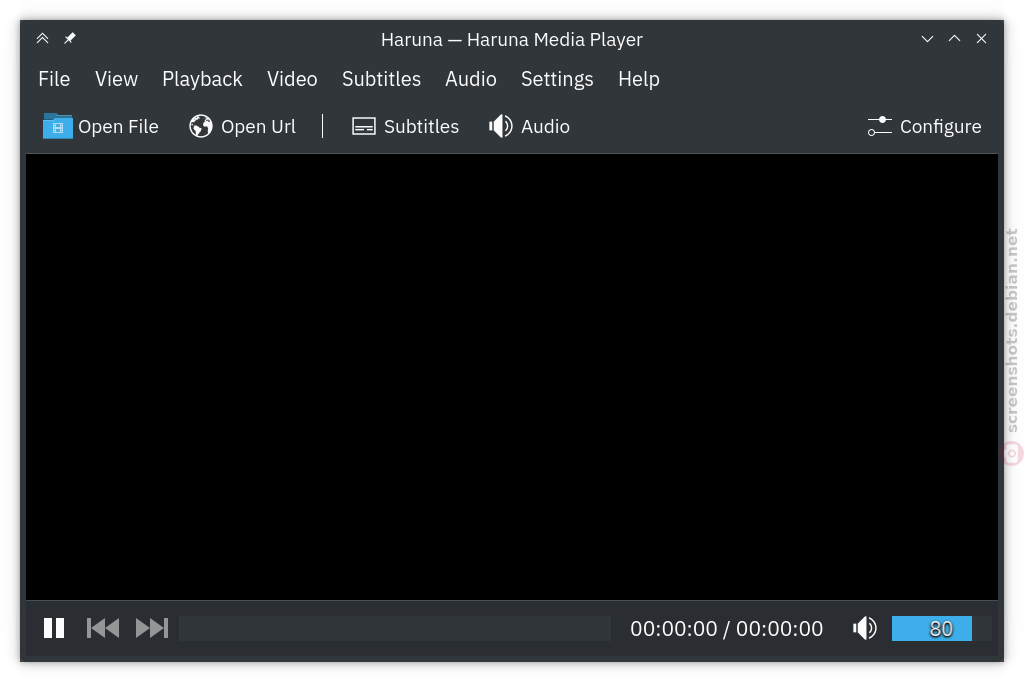Minimize the Haruna window
1024x682 pixels.
click(927, 39)
